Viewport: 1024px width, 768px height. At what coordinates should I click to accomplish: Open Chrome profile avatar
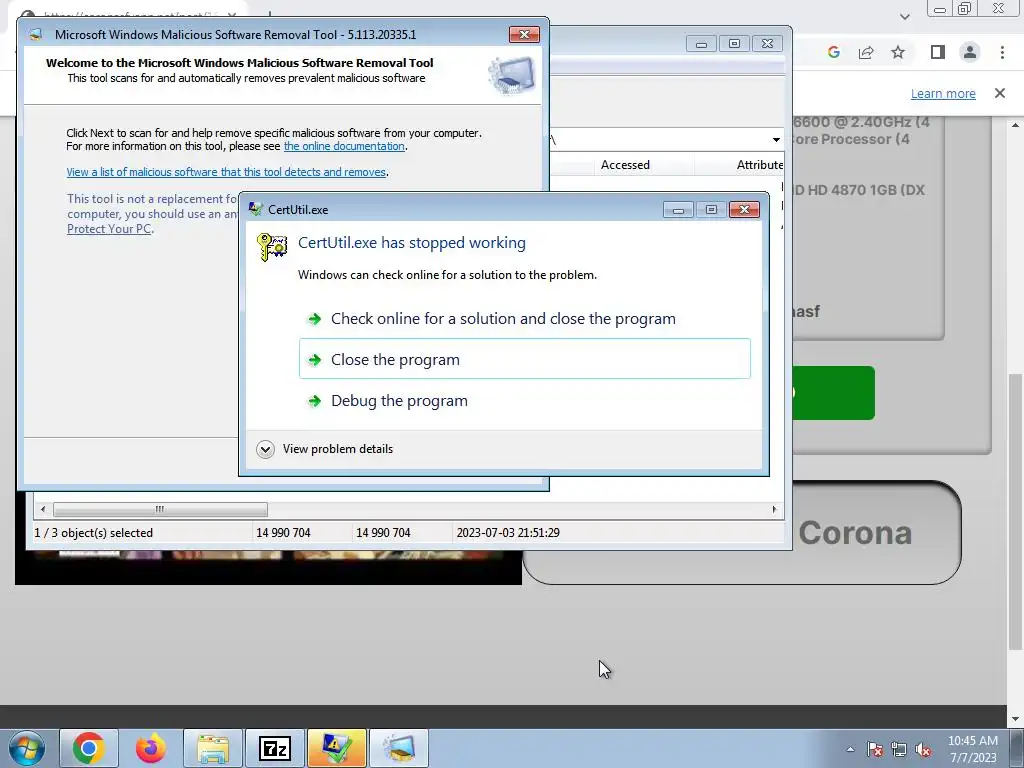tap(970, 52)
